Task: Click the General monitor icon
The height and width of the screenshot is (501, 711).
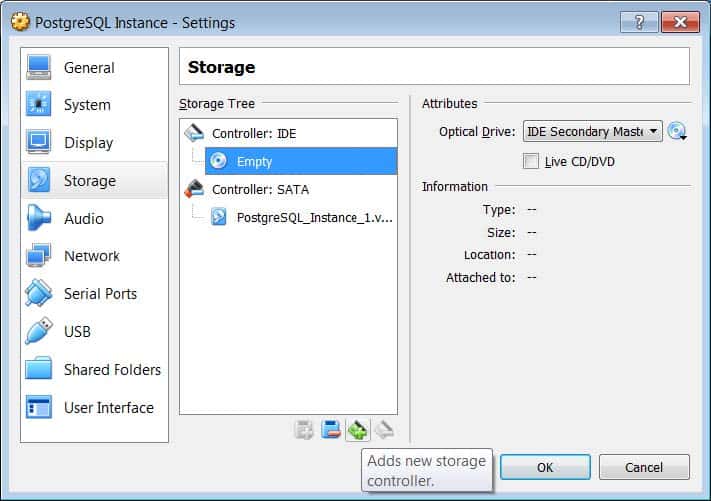Action: (x=39, y=67)
